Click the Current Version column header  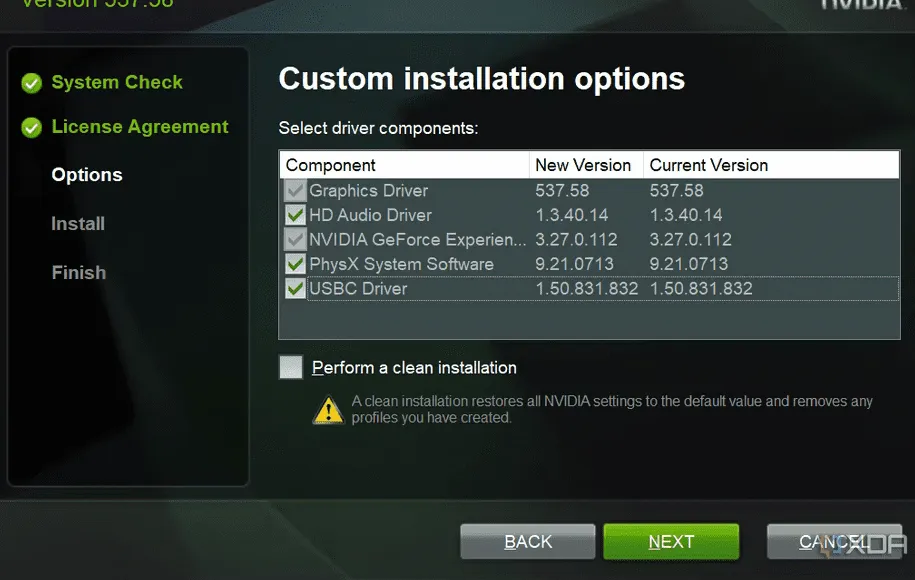709,165
